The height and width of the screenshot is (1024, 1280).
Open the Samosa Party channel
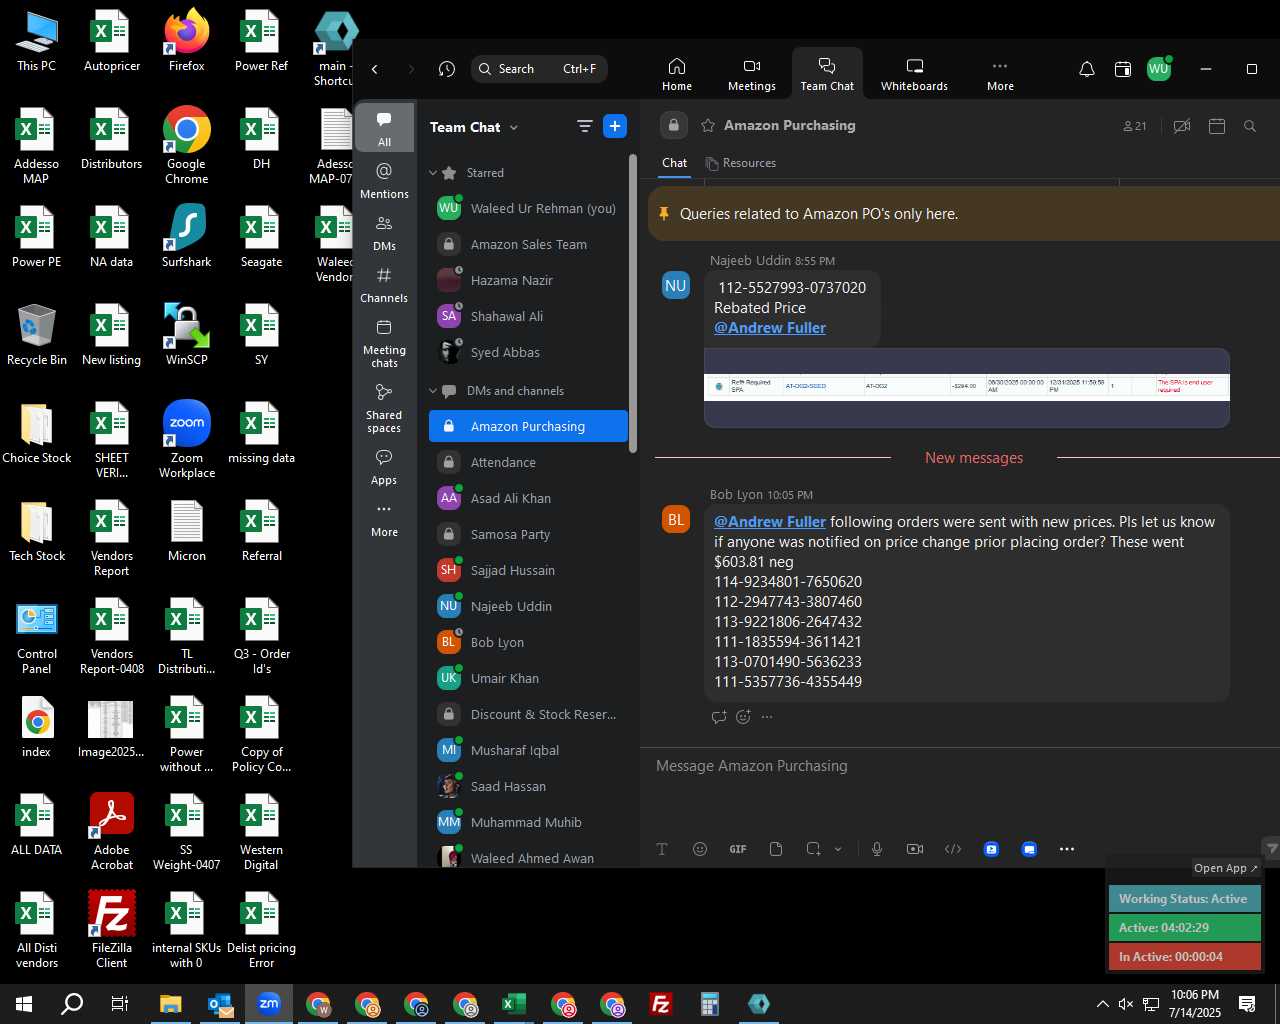pyautogui.click(x=528, y=534)
